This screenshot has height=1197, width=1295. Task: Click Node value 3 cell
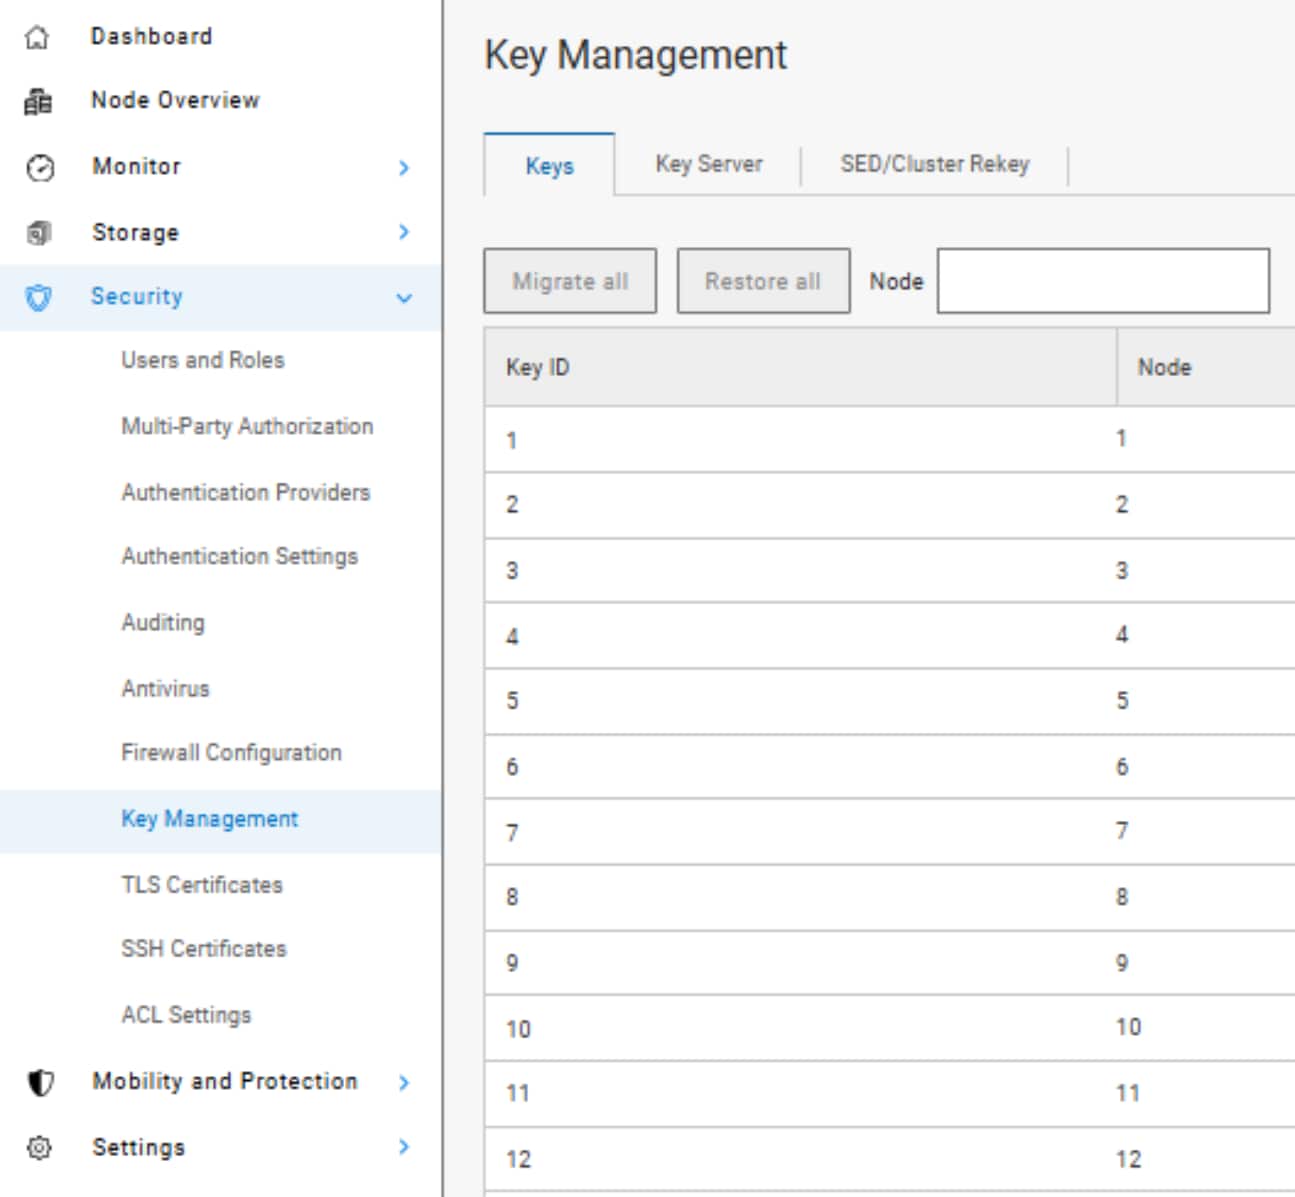pyautogui.click(x=1206, y=570)
